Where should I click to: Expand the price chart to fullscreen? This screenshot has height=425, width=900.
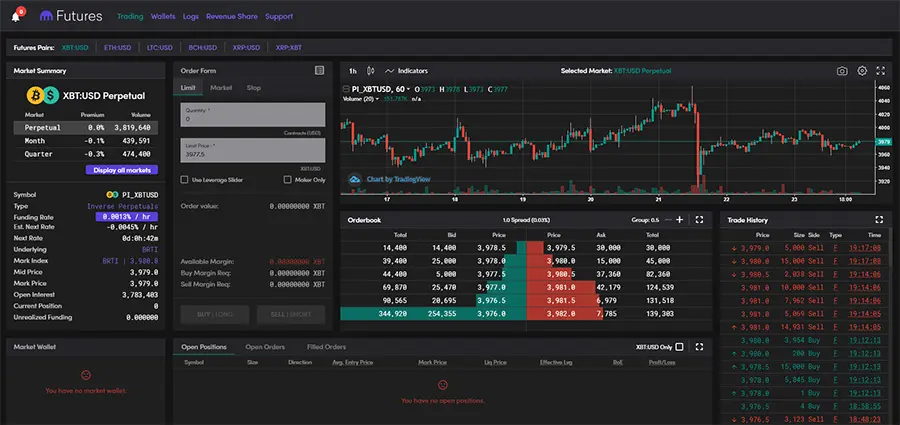(880, 71)
